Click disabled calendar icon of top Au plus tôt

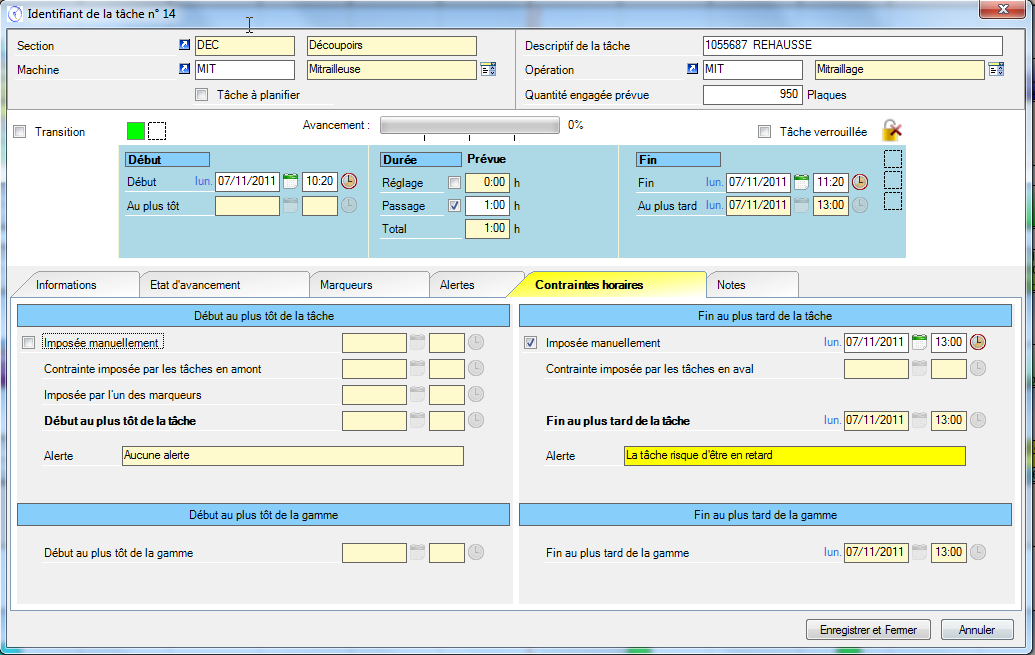290,205
